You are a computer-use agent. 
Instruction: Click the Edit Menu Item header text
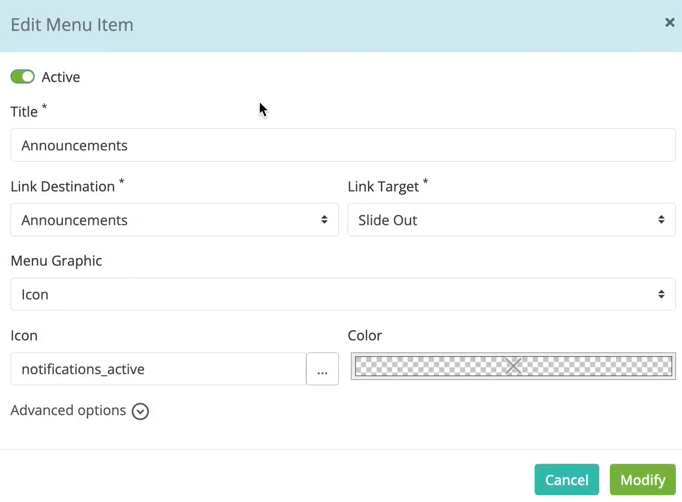[72, 25]
